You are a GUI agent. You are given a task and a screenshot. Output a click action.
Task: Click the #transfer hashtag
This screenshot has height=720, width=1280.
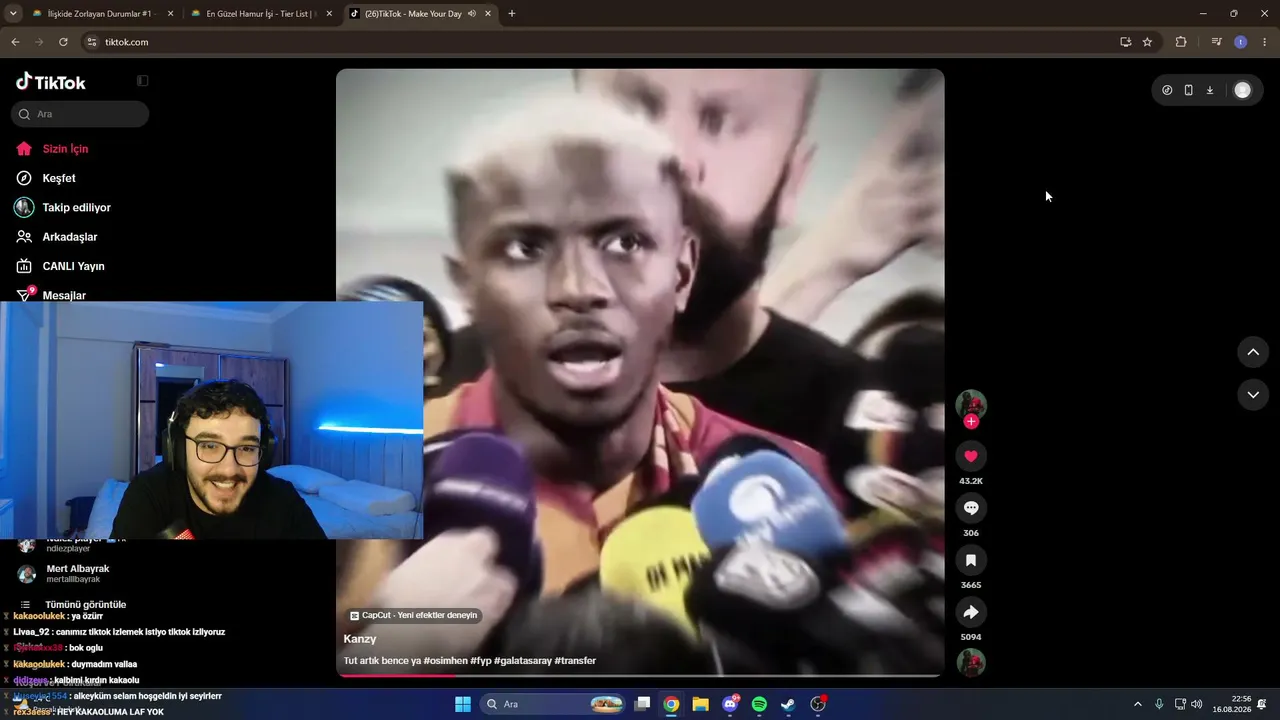click(x=575, y=661)
